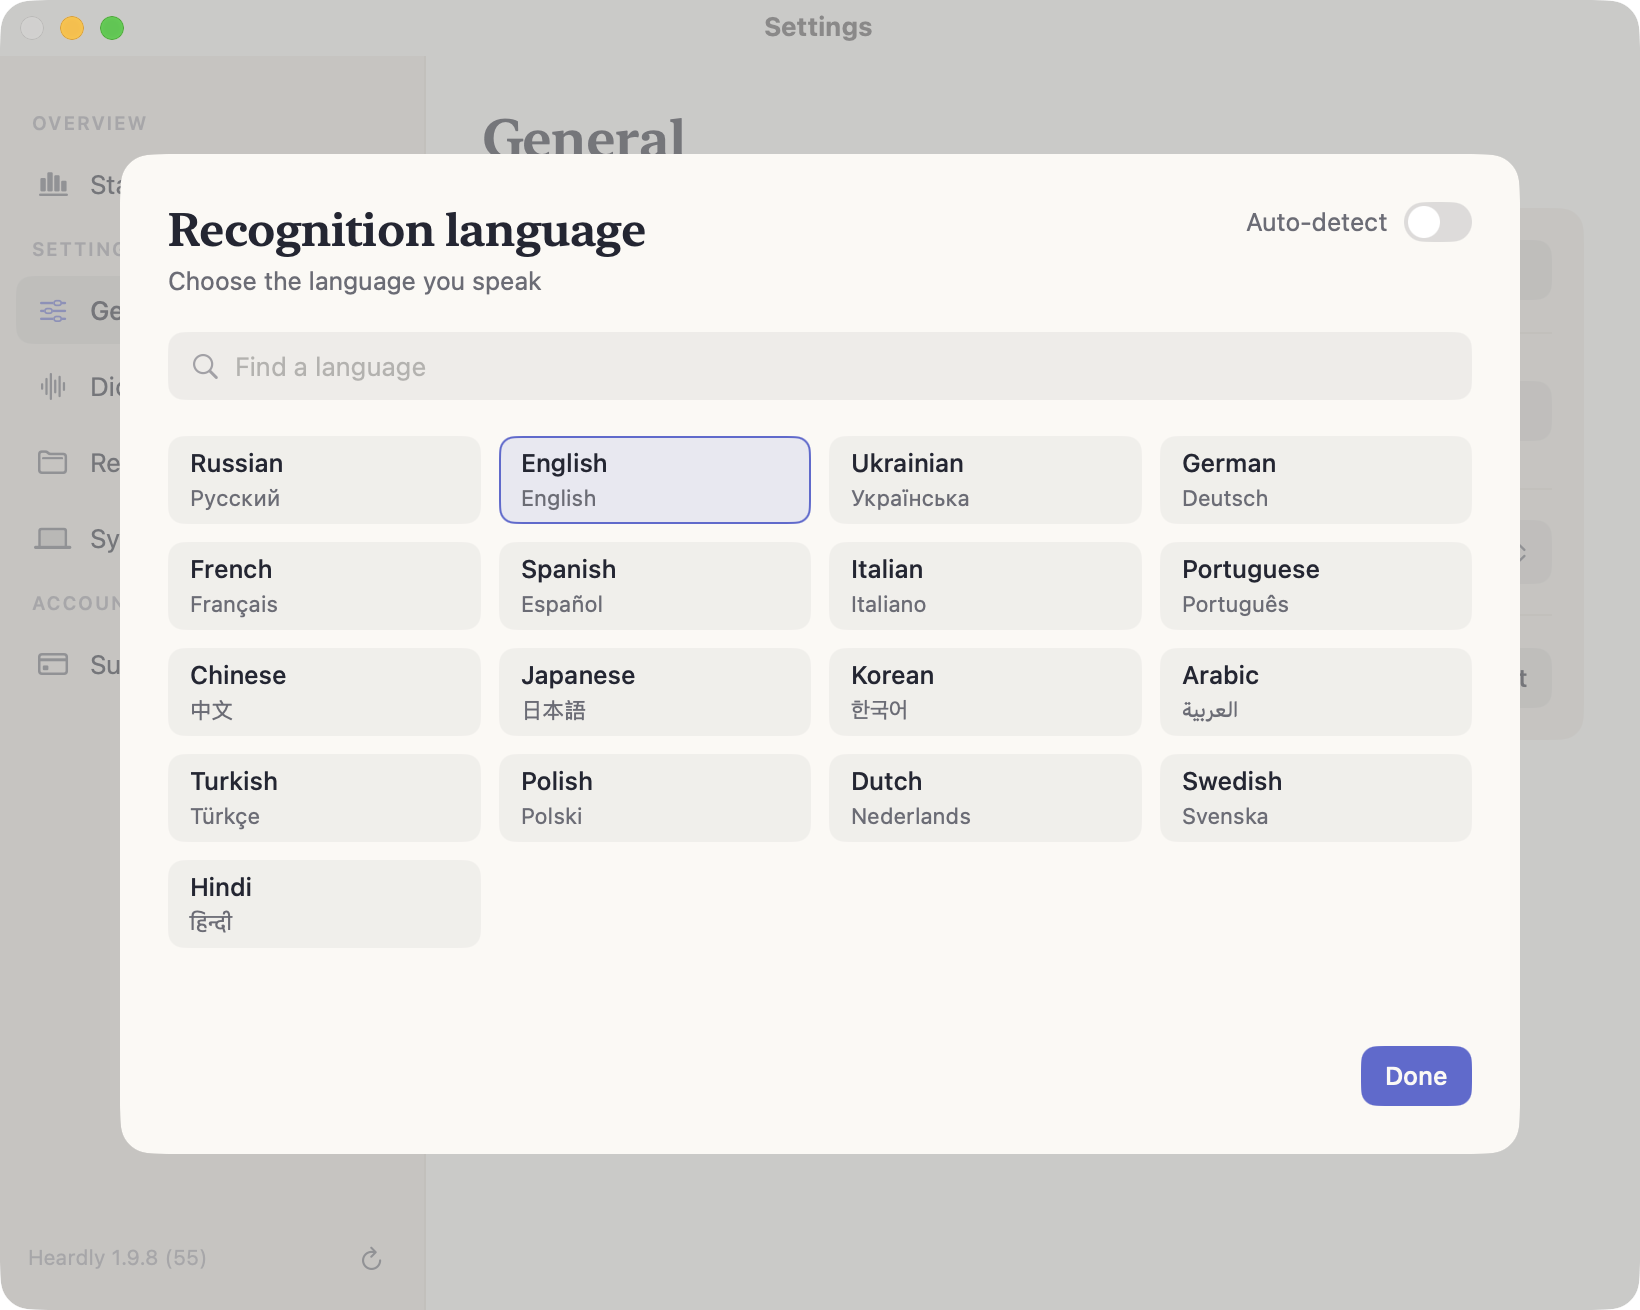Click the Heardly 1.9.8 (55) version text

tap(117, 1257)
